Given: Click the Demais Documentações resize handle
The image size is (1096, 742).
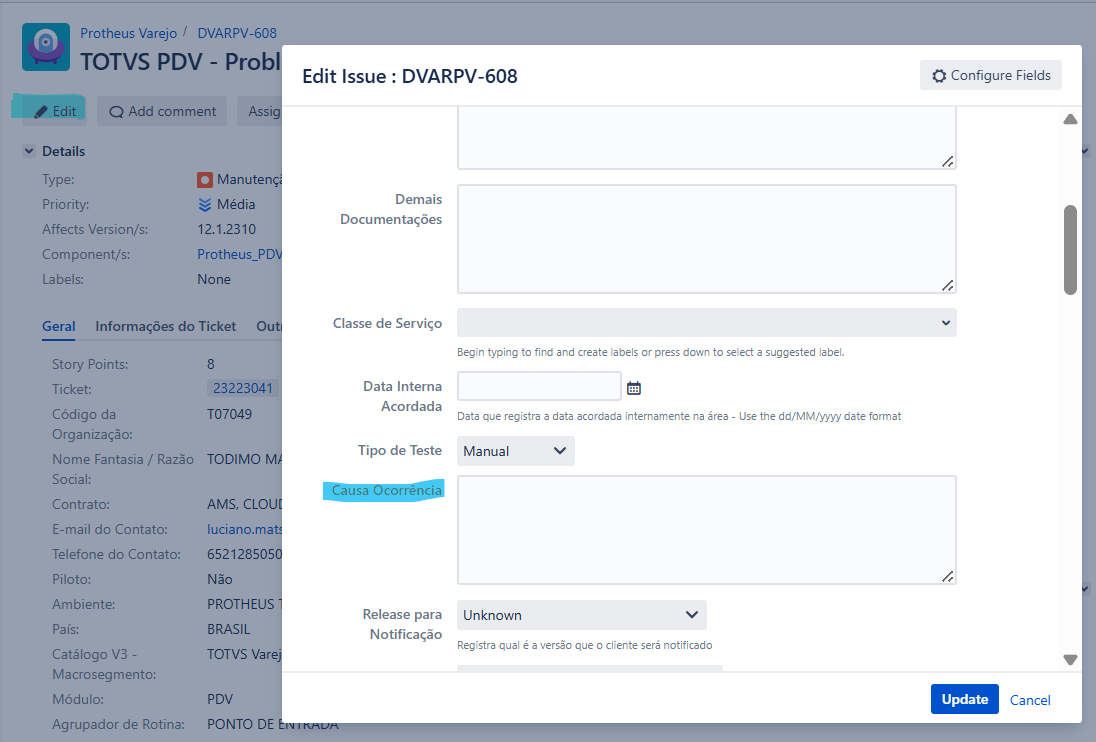Looking at the screenshot, I should click(947, 285).
